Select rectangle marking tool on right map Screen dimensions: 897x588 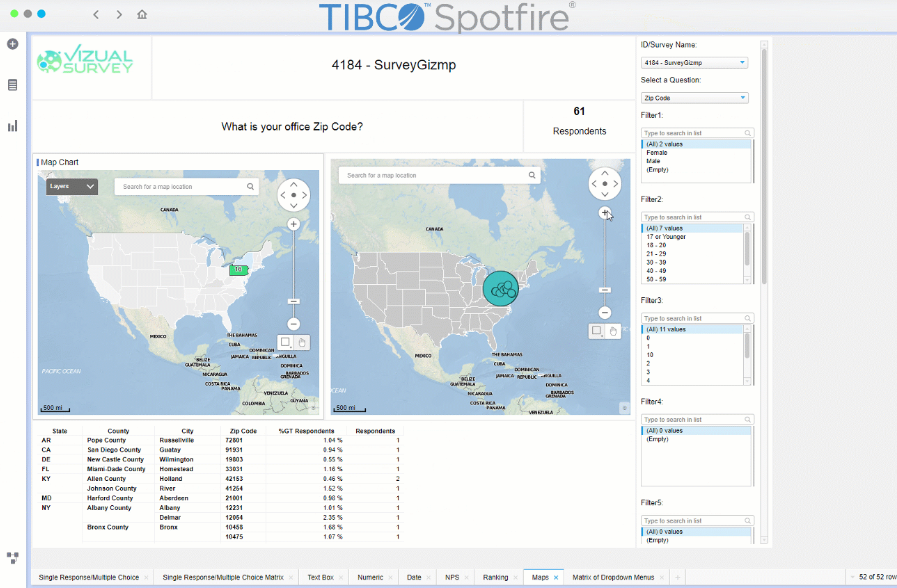coord(597,331)
